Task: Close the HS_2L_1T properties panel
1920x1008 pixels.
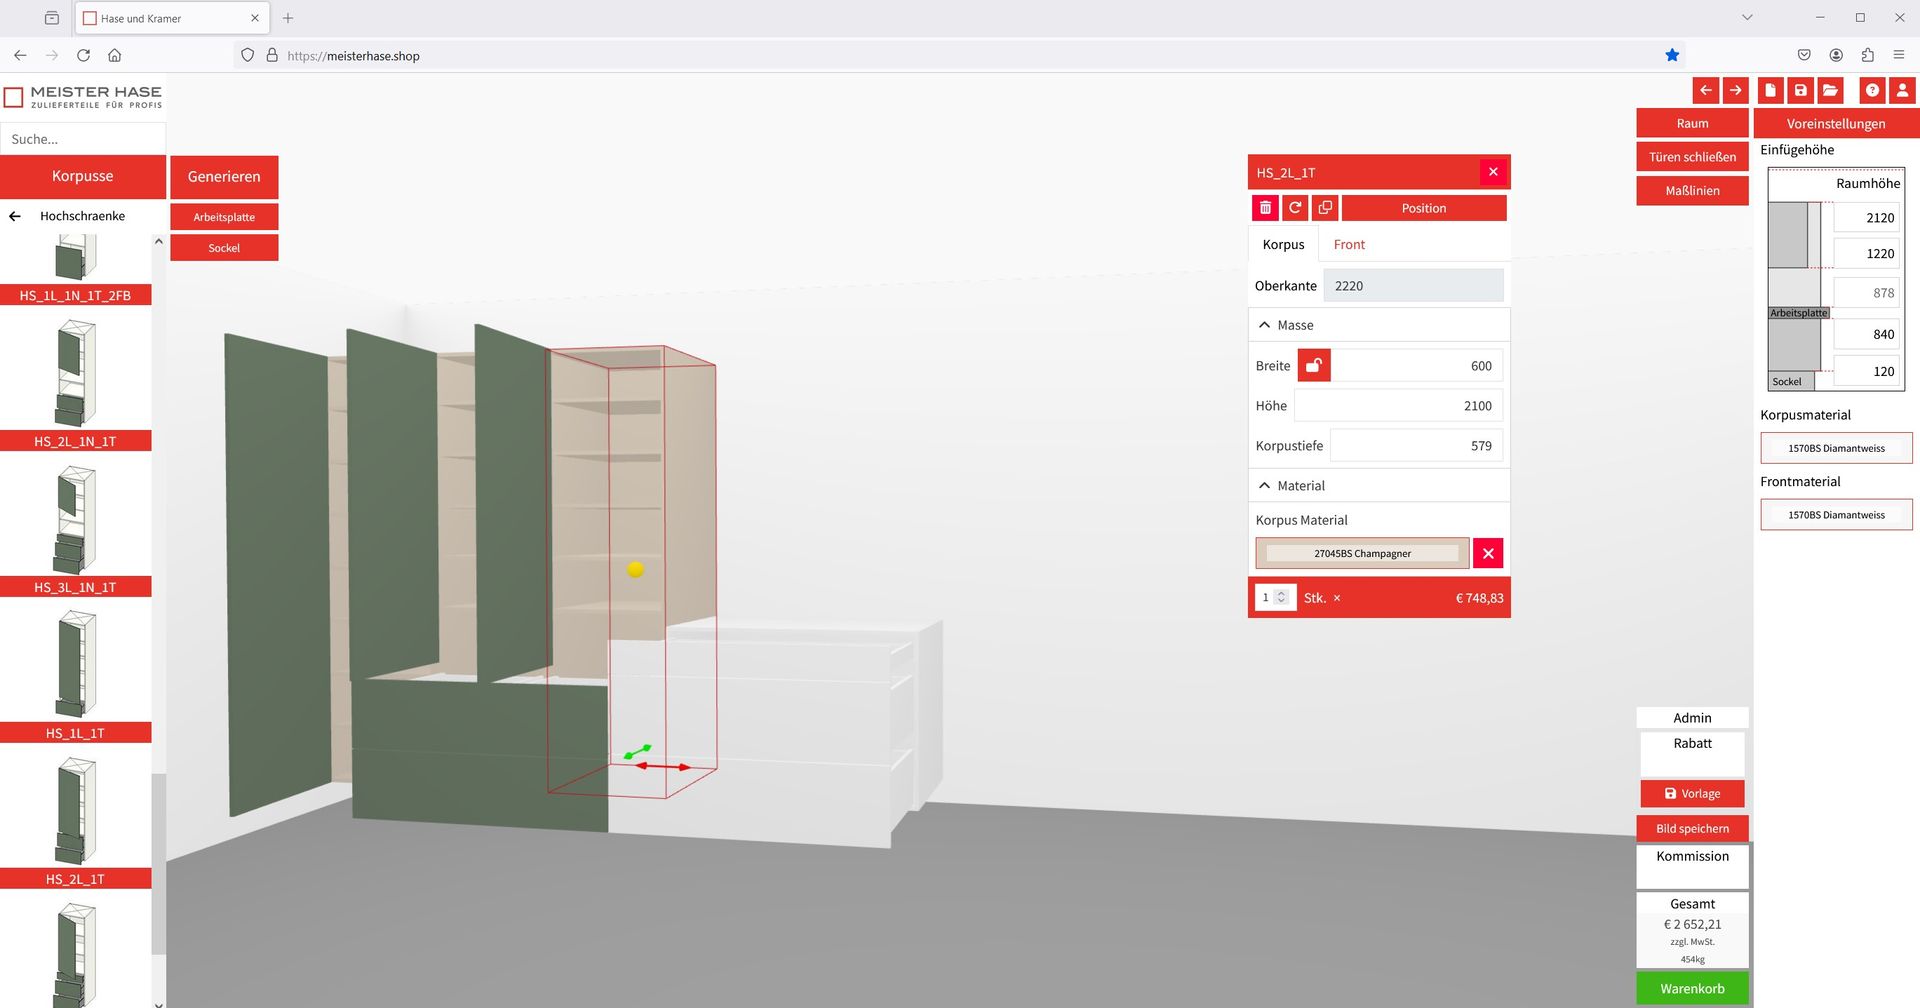Action: (x=1493, y=172)
